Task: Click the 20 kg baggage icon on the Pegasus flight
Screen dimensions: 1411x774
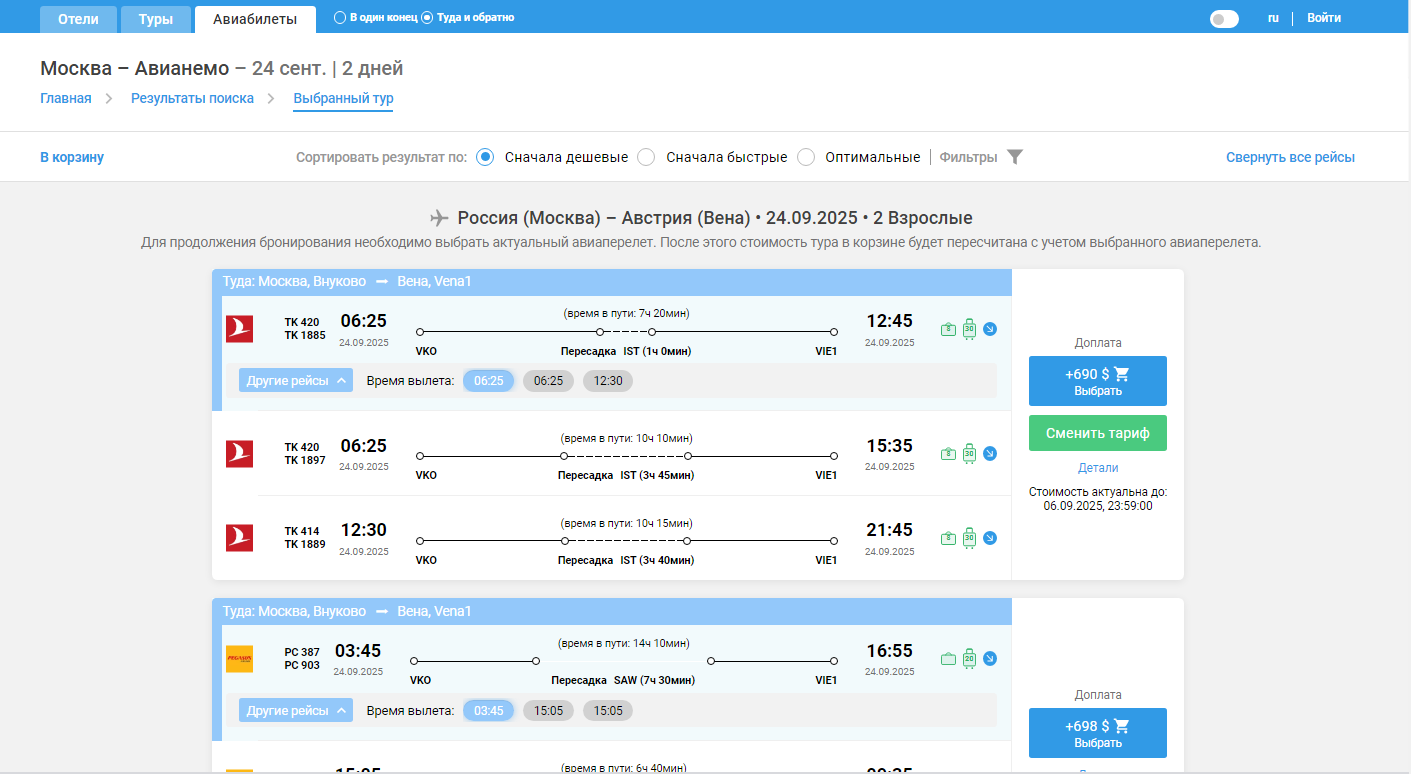Action: click(968, 659)
